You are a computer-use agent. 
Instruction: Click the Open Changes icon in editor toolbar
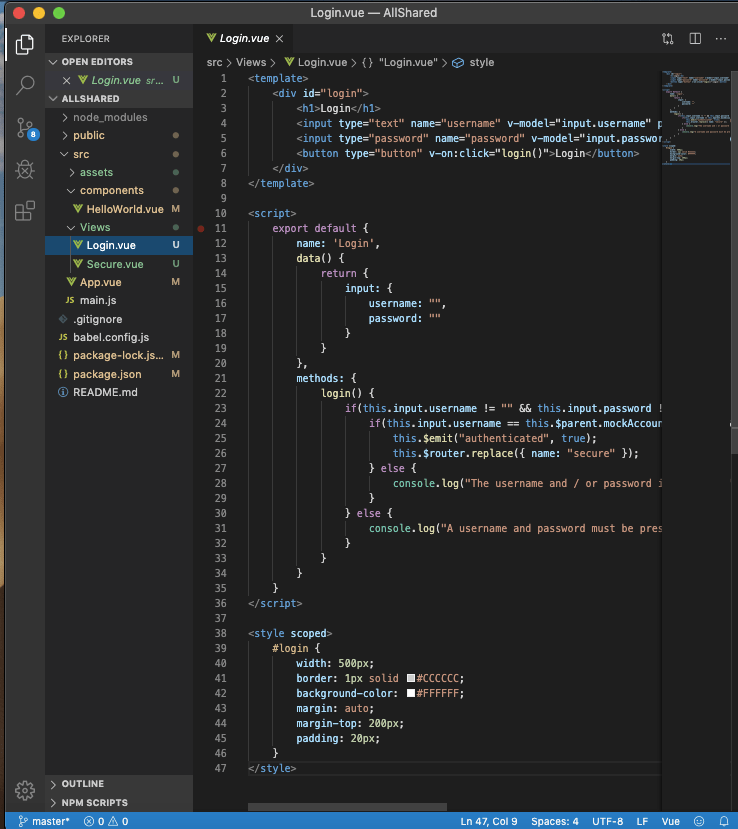(x=668, y=38)
